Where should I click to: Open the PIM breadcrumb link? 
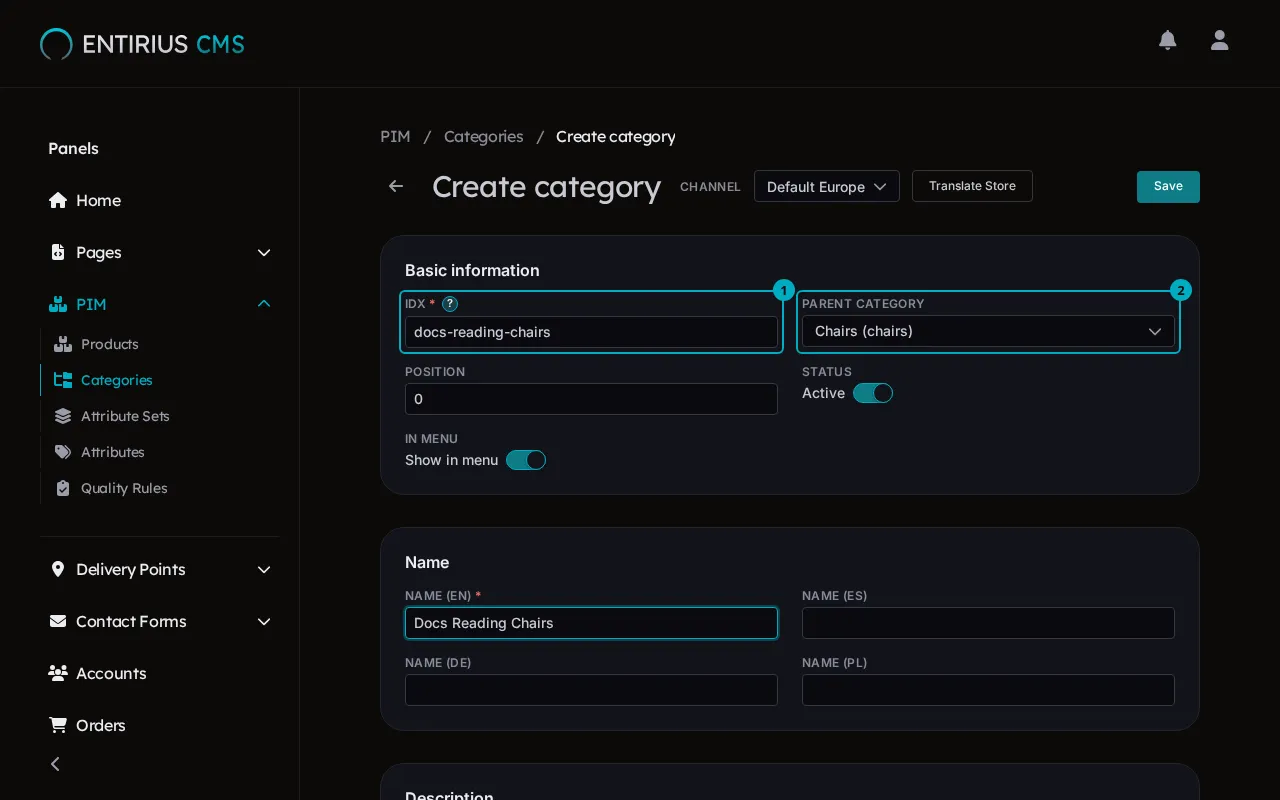point(395,136)
